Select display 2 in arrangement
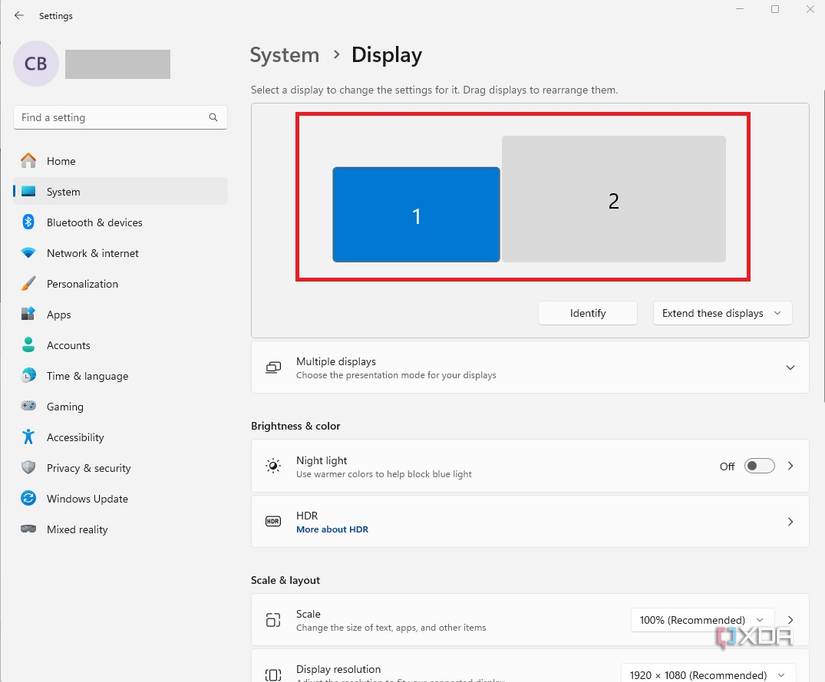The height and width of the screenshot is (682, 825). coord(613,199)
